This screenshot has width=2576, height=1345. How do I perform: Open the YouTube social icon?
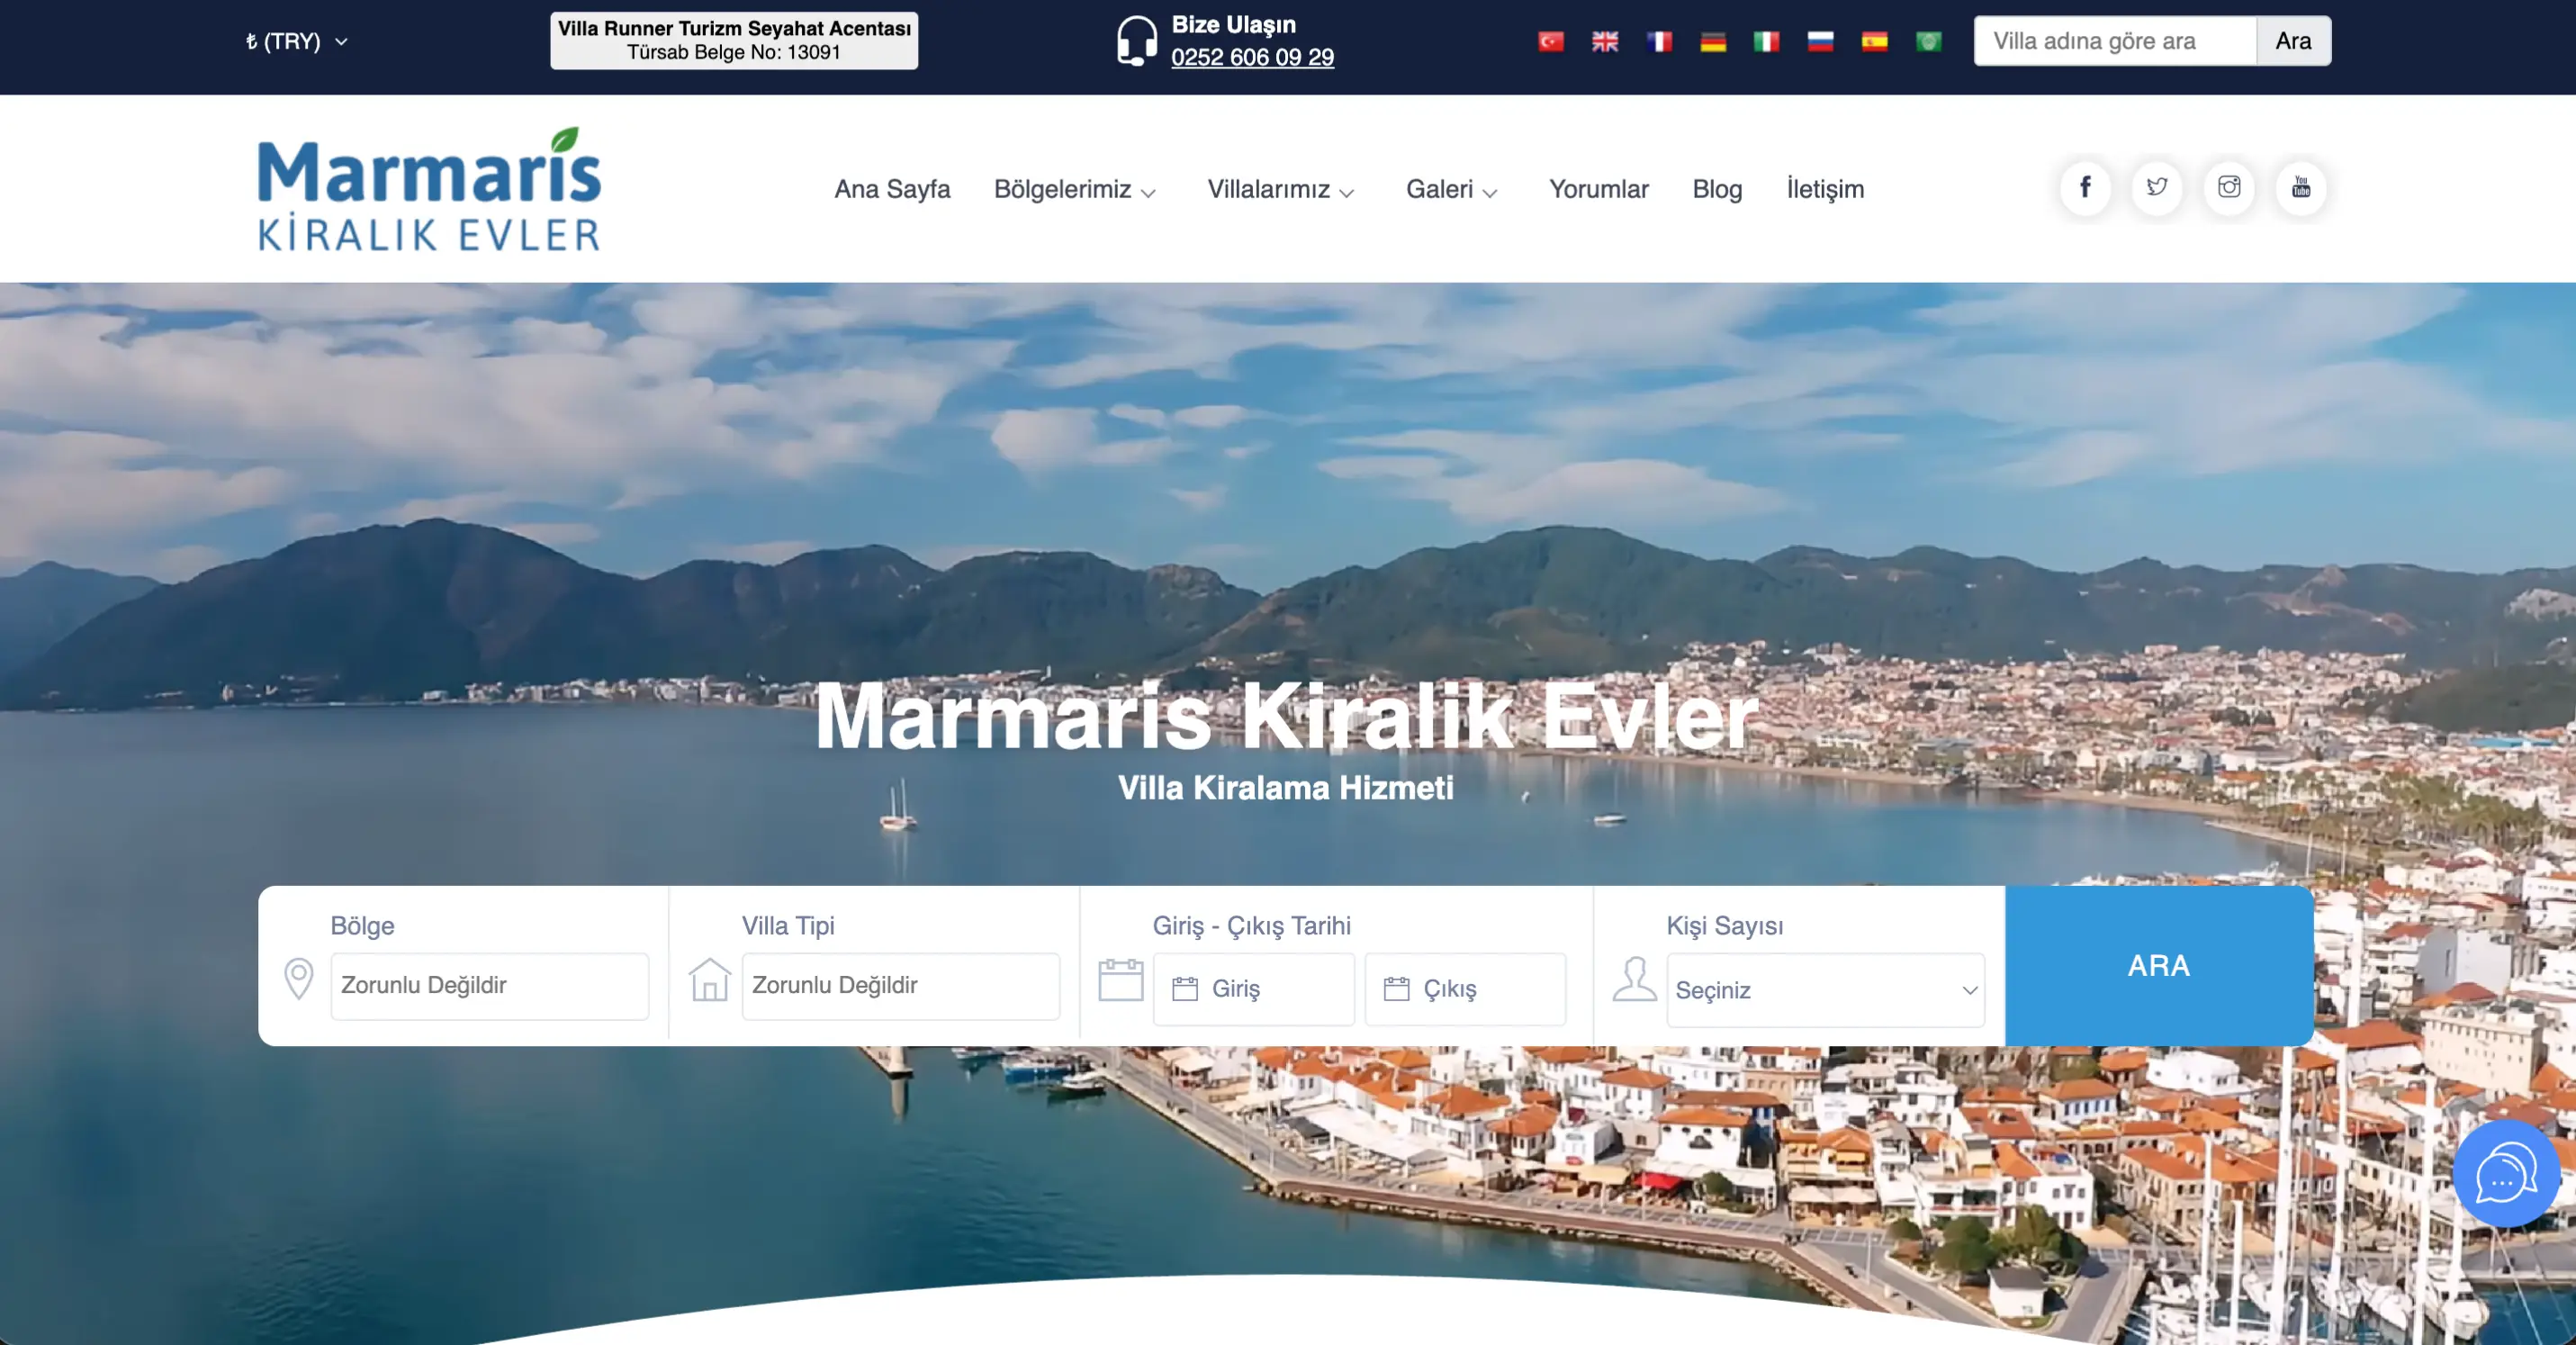(x=2301, y=187)
